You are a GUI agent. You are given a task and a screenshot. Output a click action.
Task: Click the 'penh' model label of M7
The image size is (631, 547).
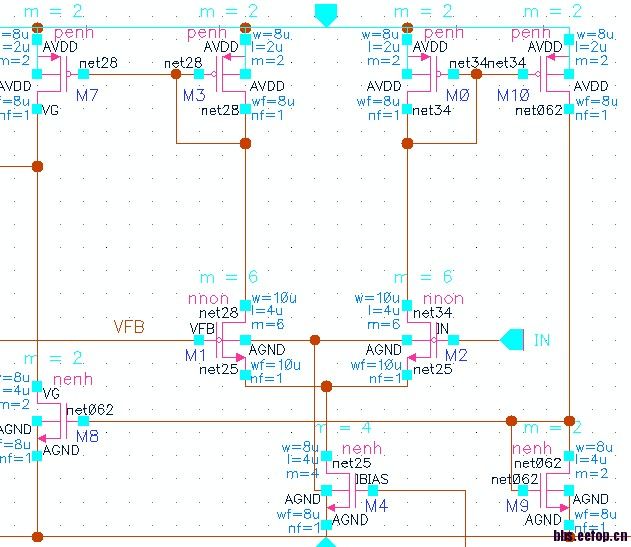[74, 33]
